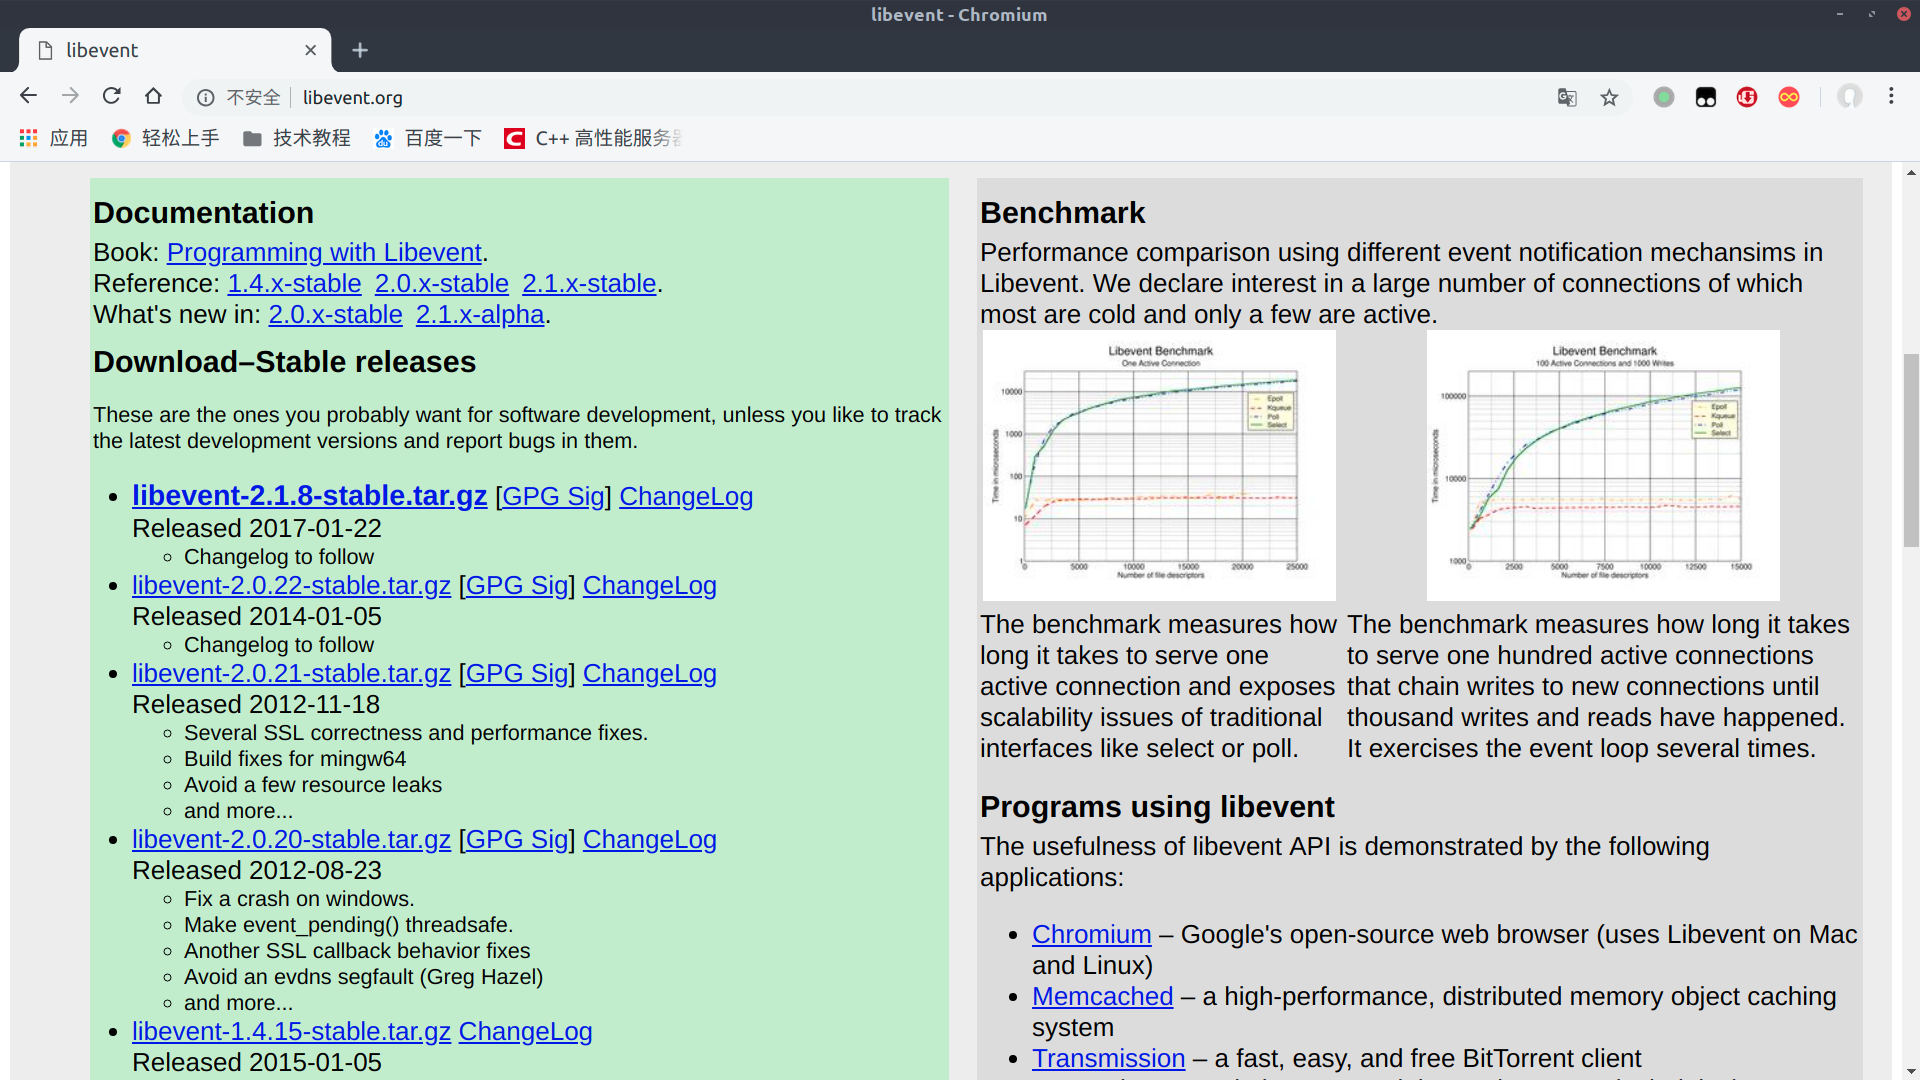Screen dimensions: 1920x1080
Task: Click the user profile avatar icon
Action: tap(1849, 97)
